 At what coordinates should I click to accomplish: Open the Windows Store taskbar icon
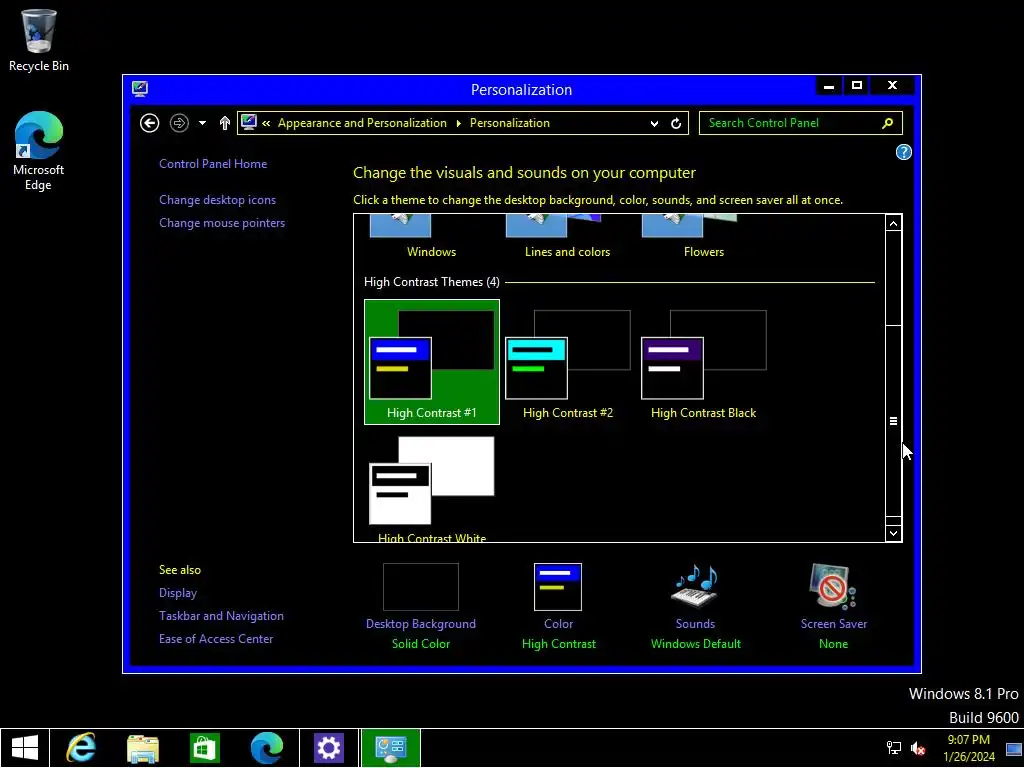point(204,748)
